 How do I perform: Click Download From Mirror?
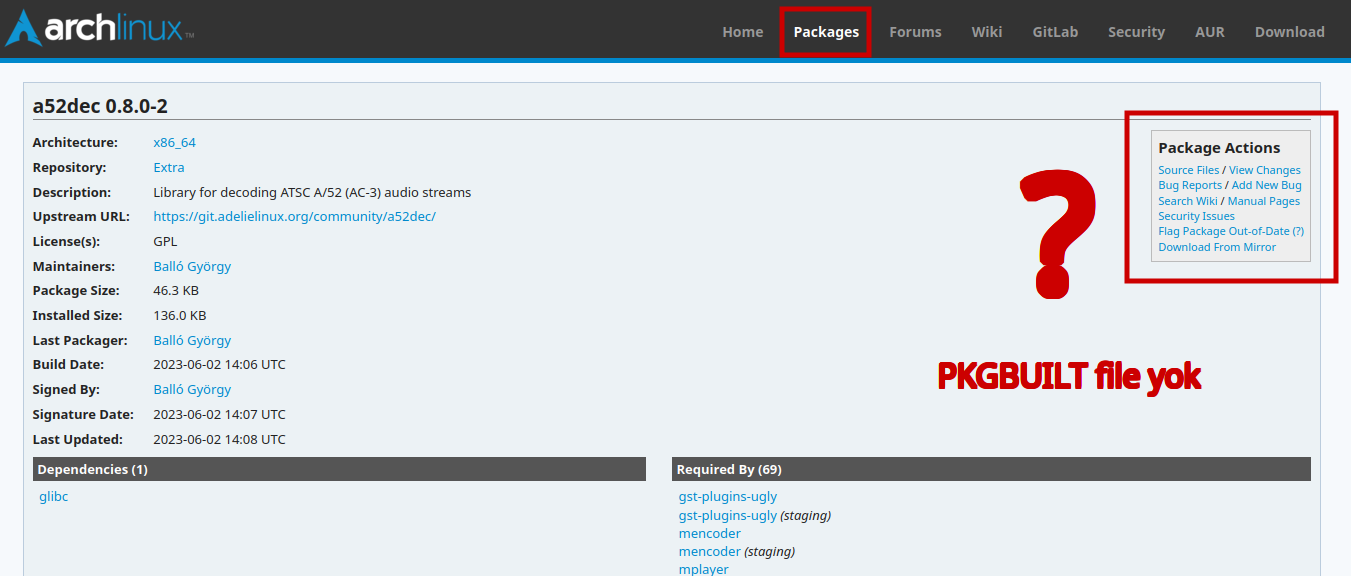(1217, 247)
